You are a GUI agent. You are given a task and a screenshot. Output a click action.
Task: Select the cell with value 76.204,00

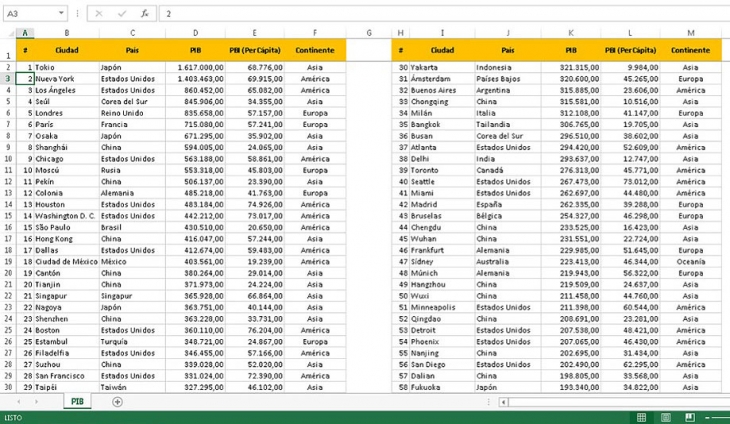coord(255,330)
